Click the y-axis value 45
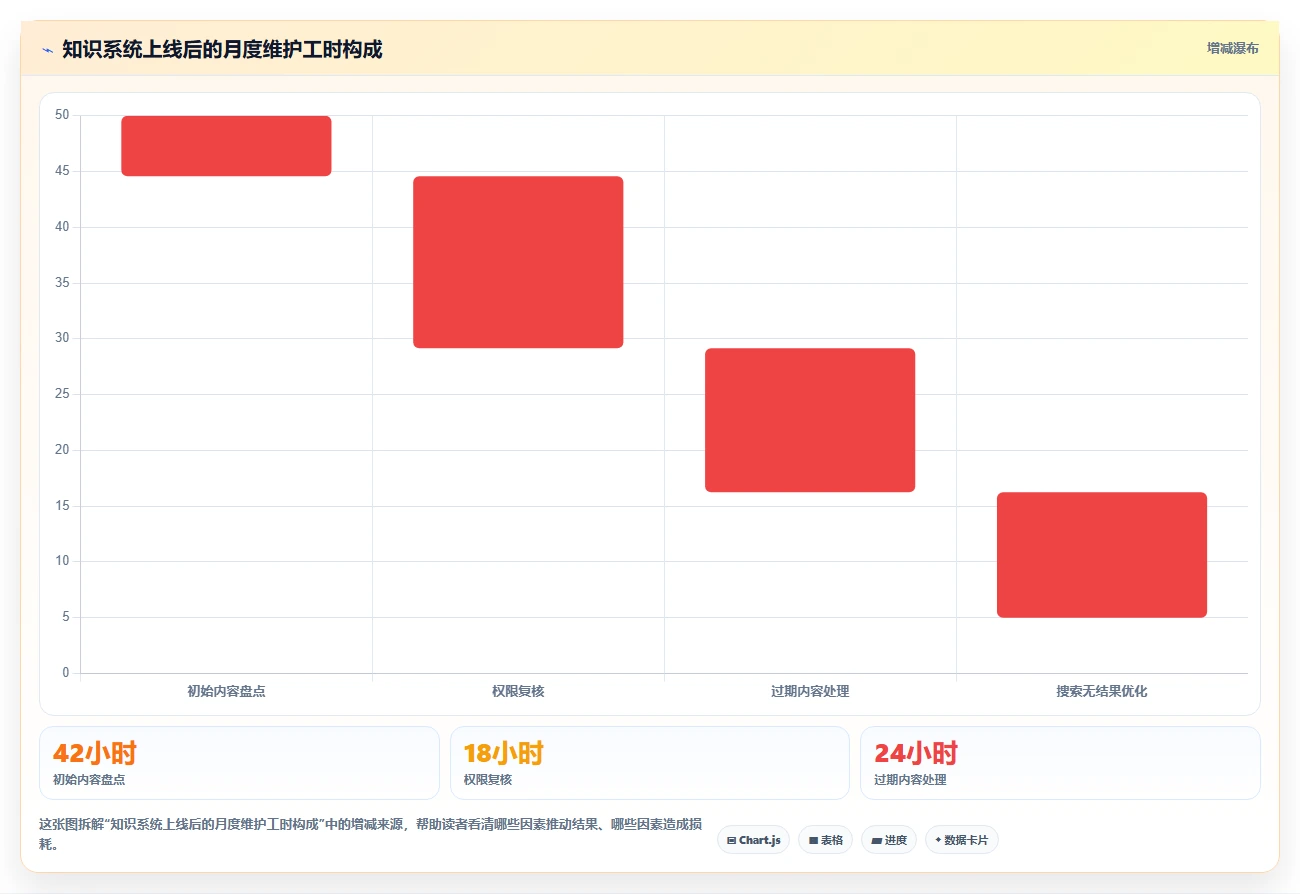 (62, 171)
